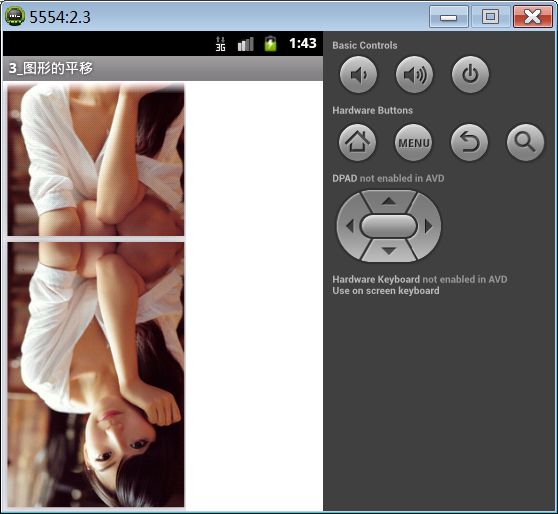
Task: Tap the signal strength bars icon
Action: 246,44
